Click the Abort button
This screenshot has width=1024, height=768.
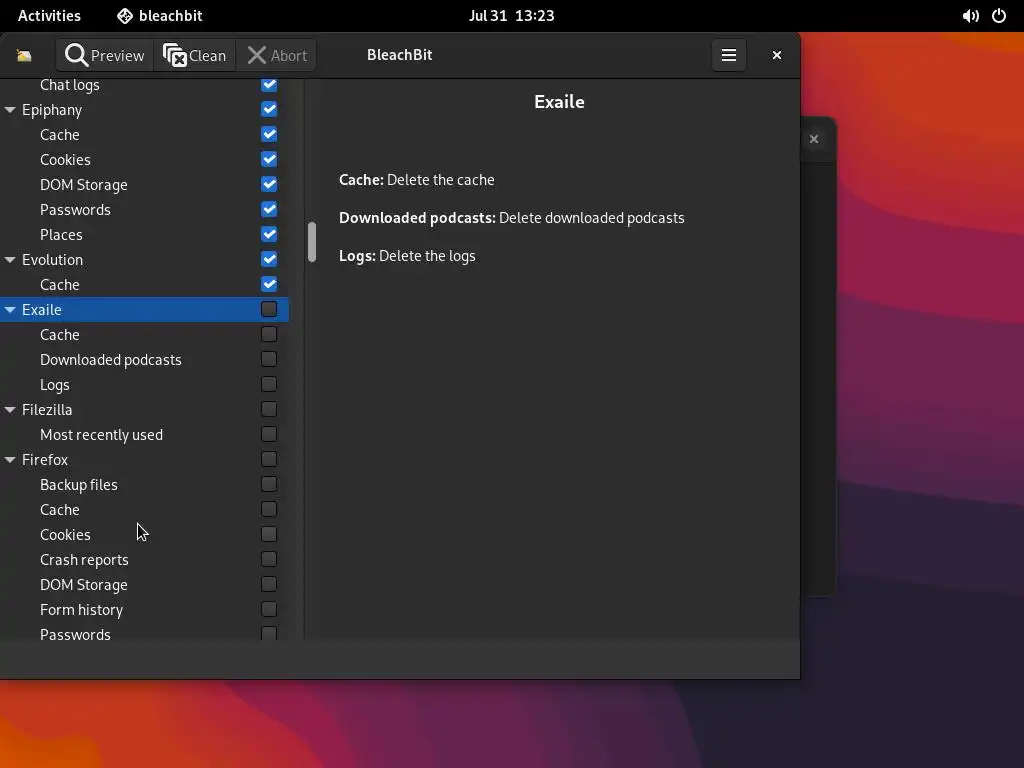point(277,56)
